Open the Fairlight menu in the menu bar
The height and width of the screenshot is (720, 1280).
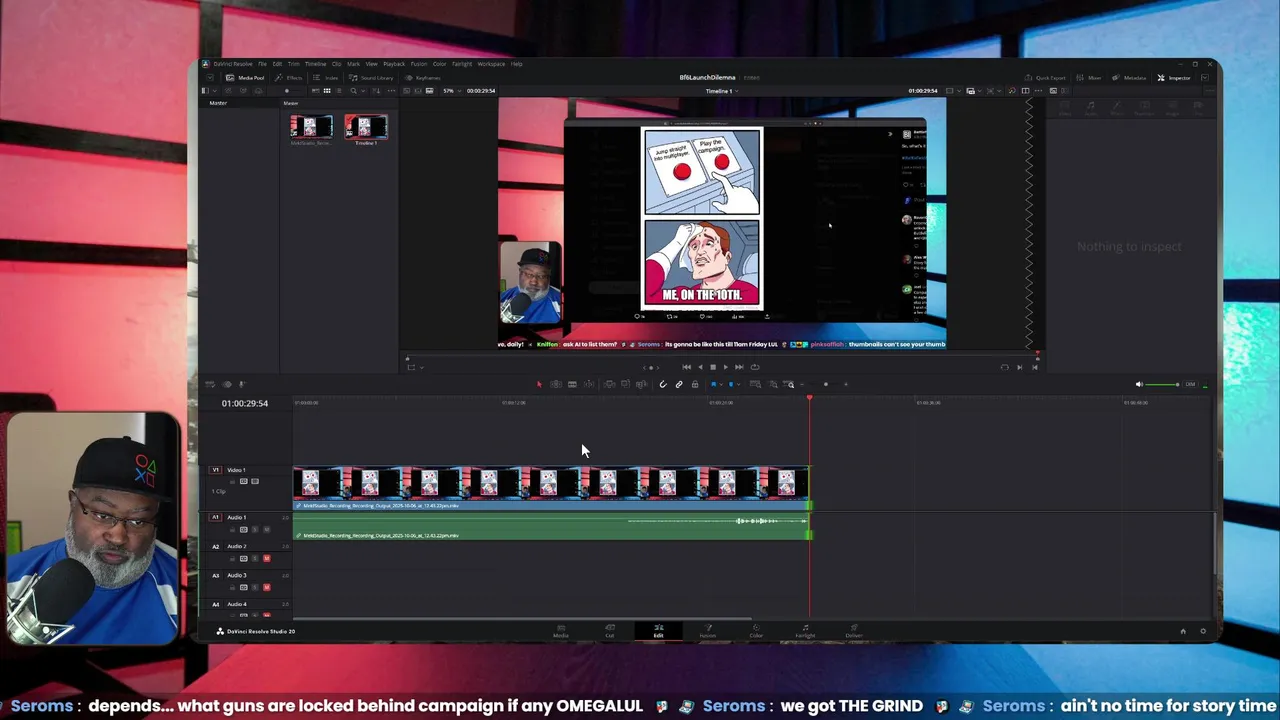click(462, 64)
